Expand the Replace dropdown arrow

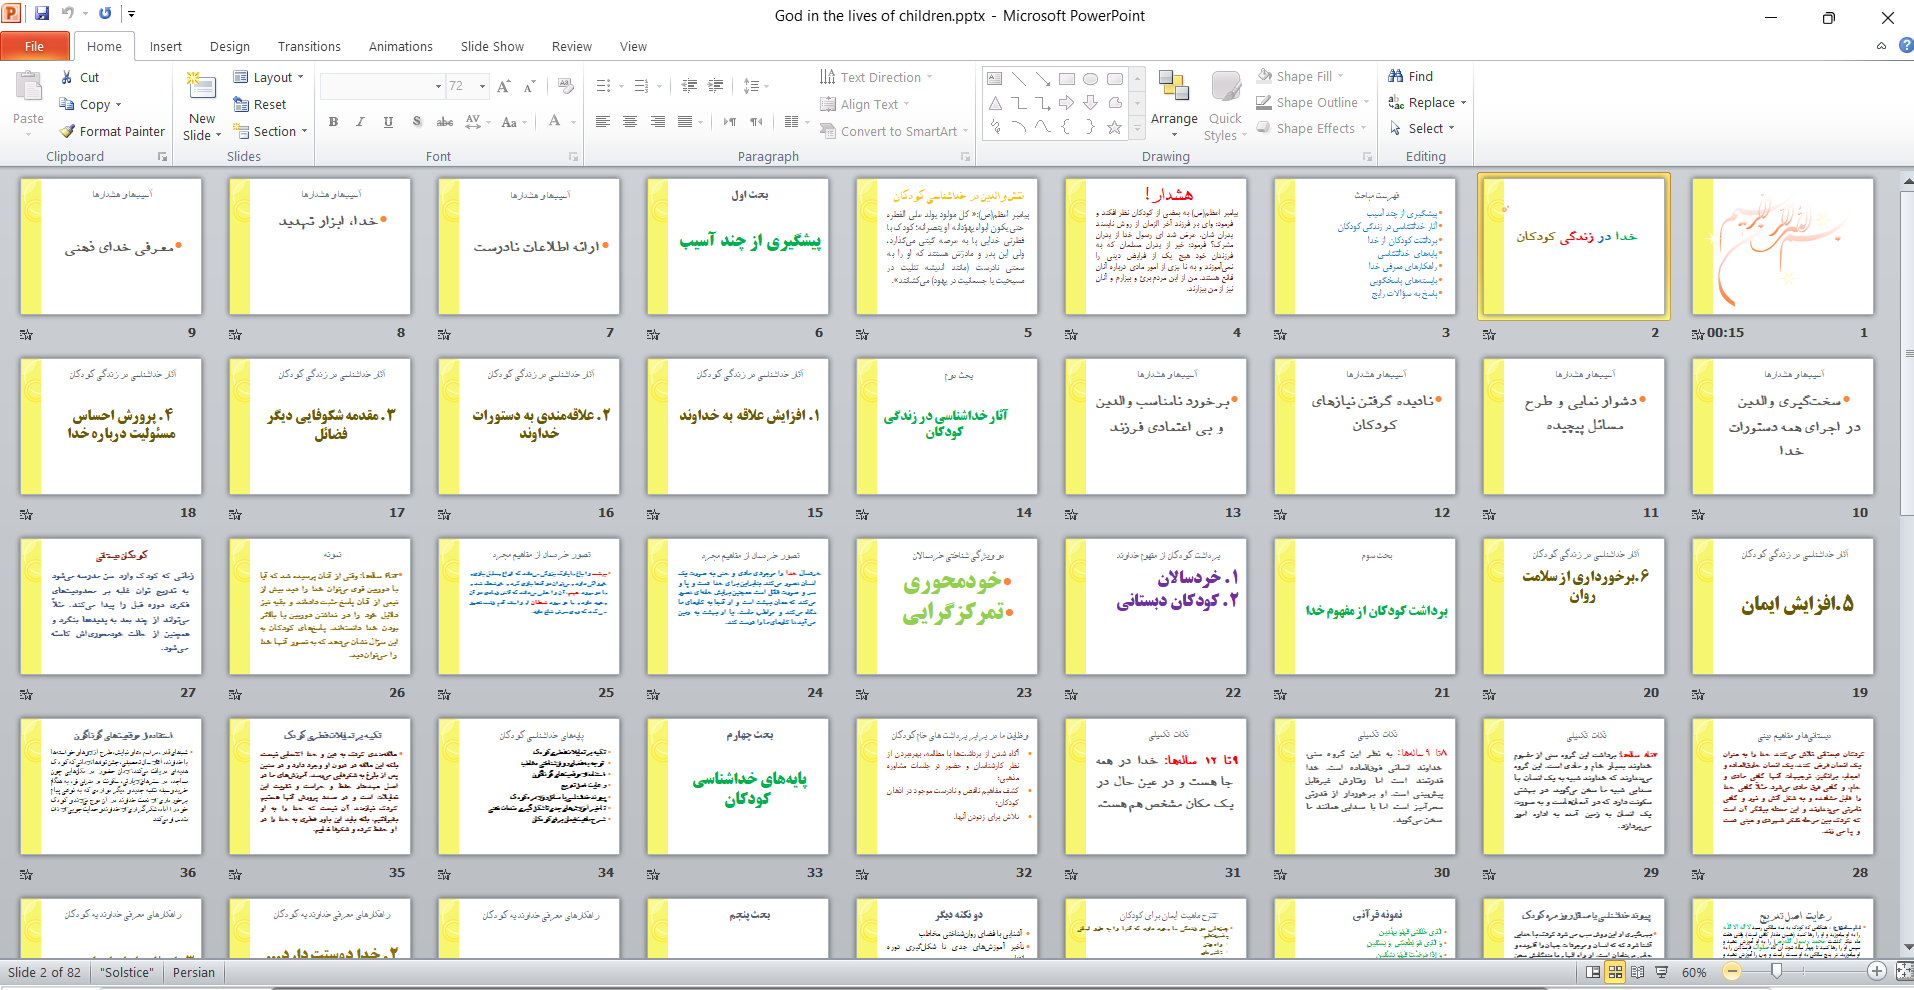pos(1463,103)
